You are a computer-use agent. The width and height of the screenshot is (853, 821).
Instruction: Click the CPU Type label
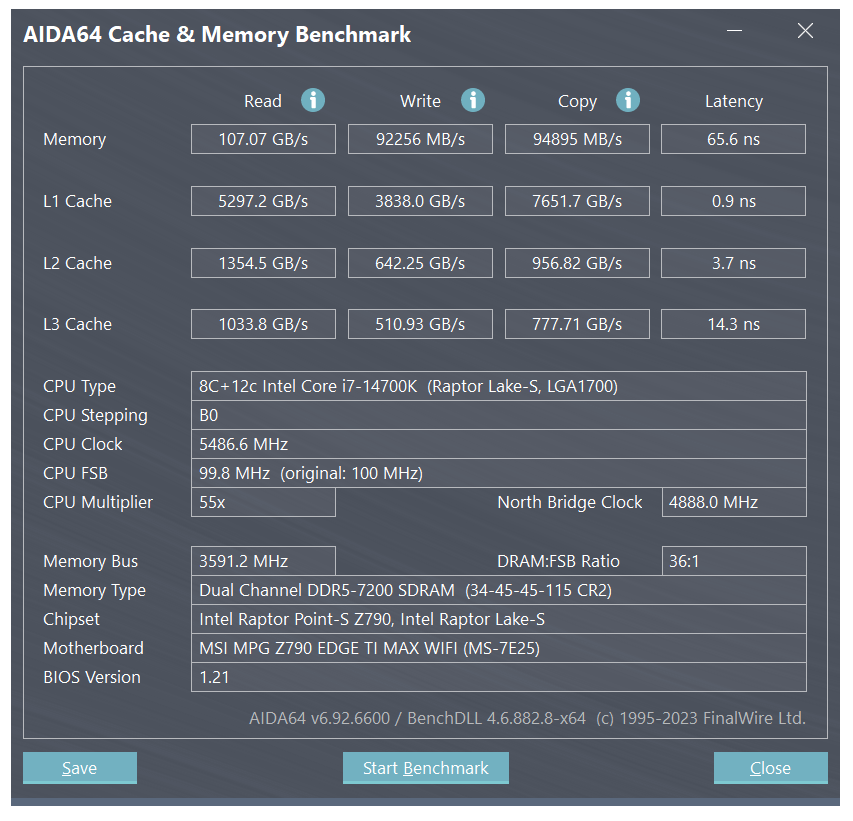pos(79,387)
